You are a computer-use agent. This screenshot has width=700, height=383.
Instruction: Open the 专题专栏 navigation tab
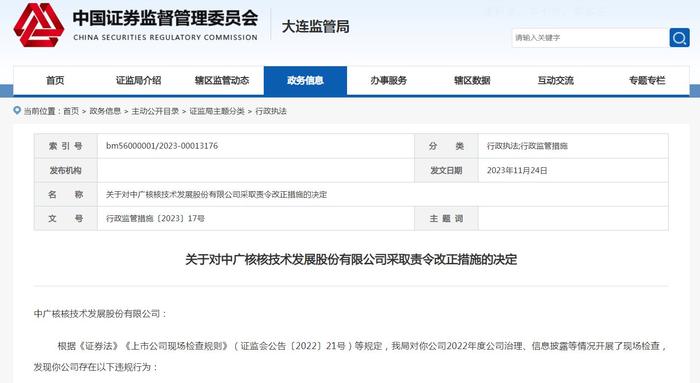(647, 81)
